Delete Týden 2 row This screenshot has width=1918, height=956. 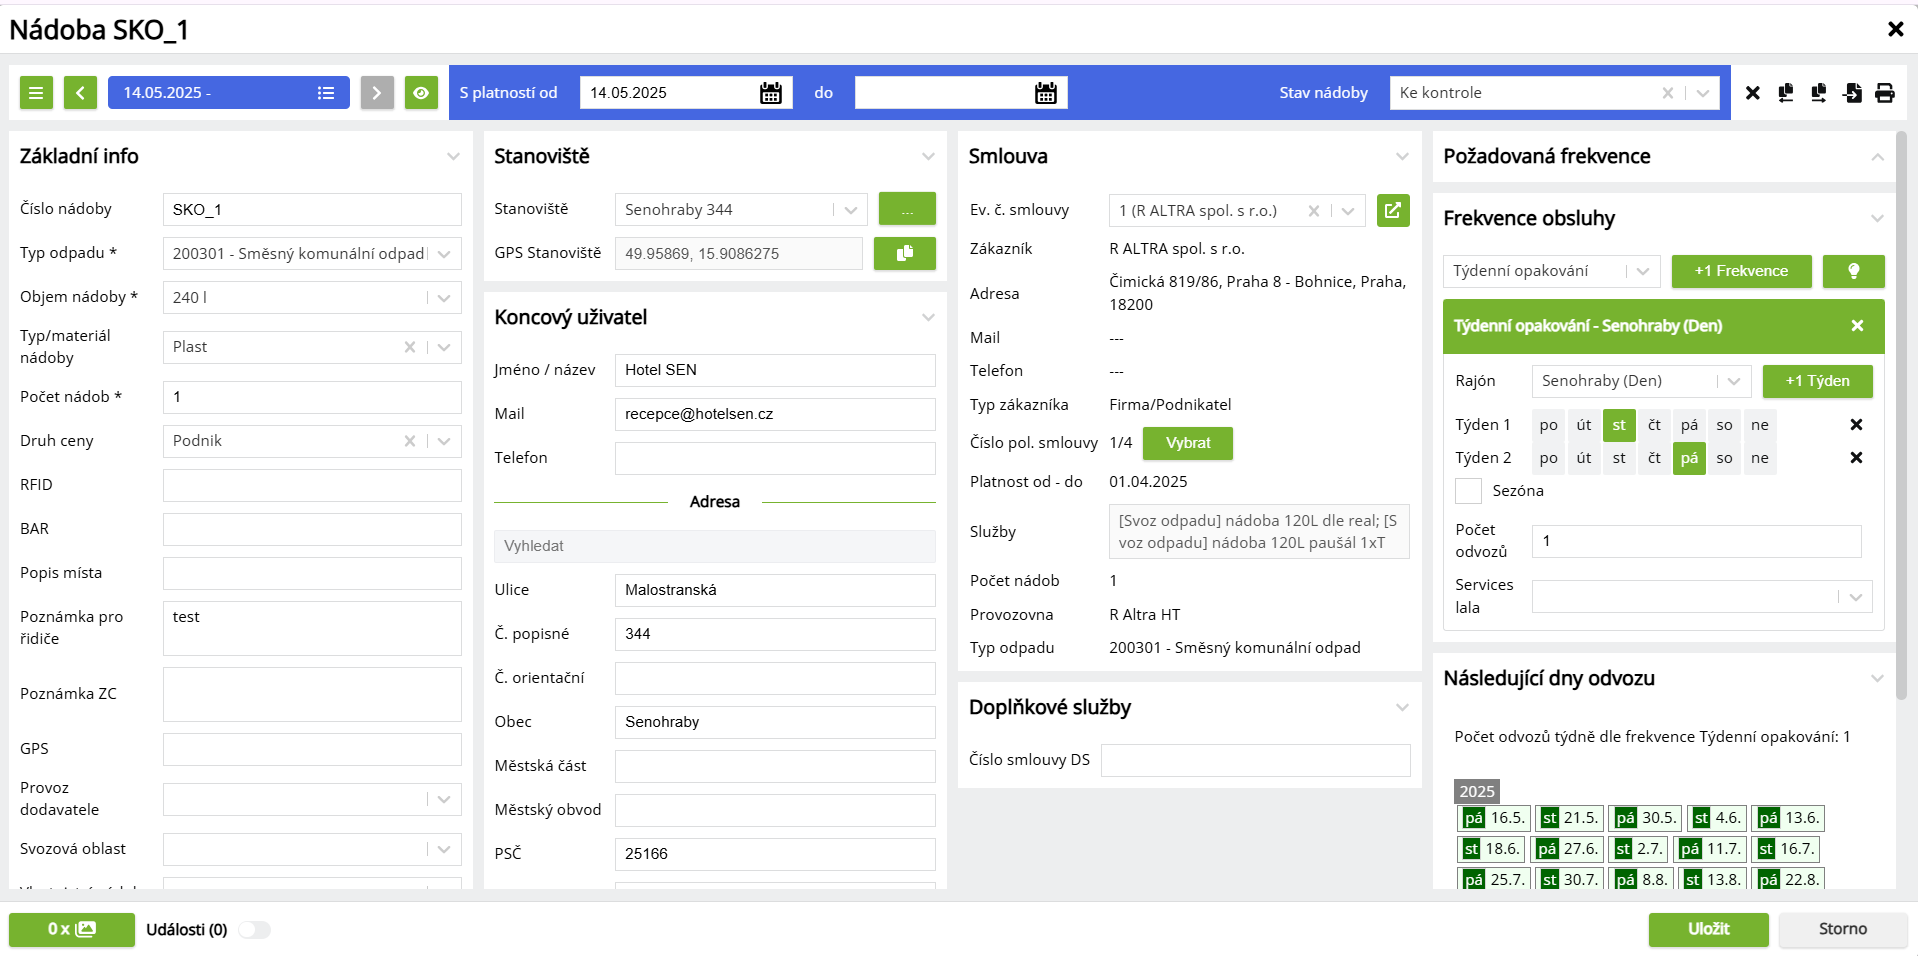(1856, 458)
